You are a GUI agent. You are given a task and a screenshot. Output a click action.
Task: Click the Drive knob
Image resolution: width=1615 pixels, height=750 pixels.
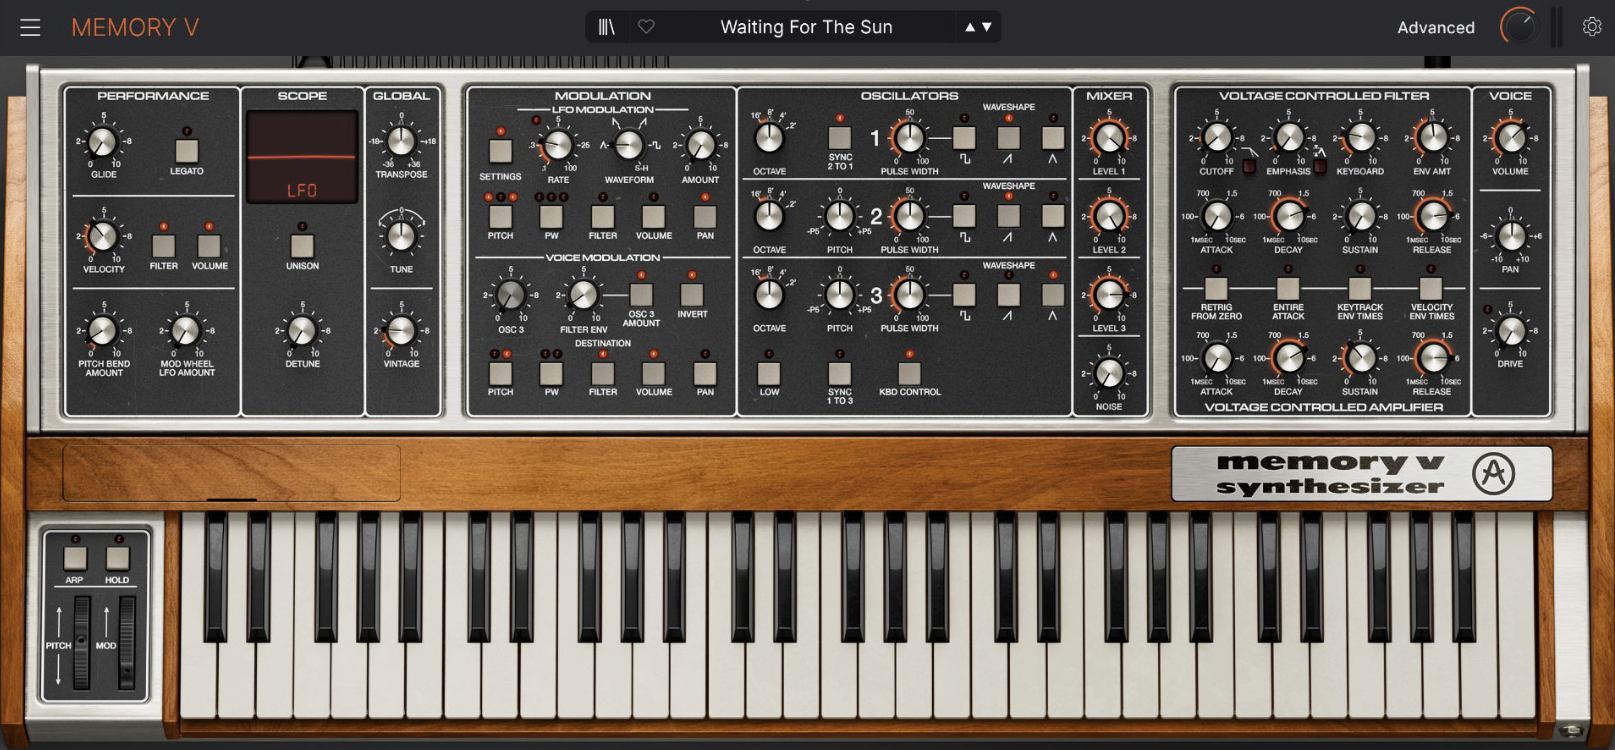pyautogui.click(x=1510, y=330)
